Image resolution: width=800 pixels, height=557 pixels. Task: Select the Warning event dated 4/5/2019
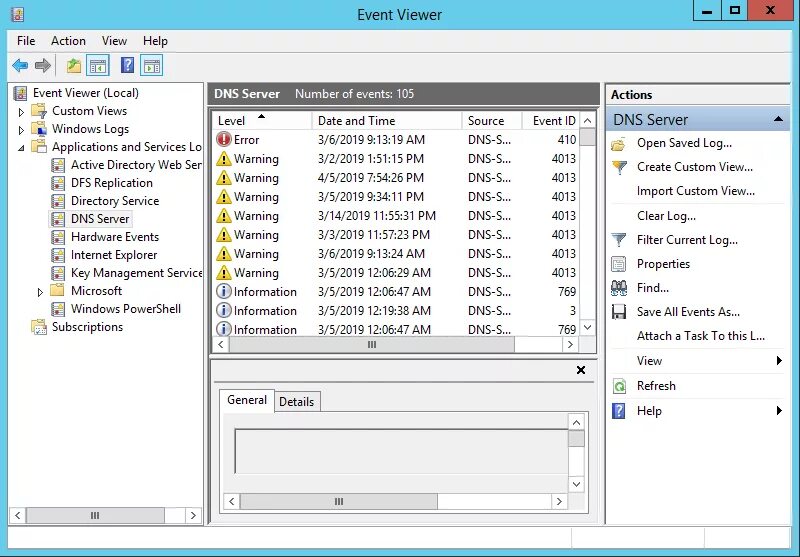(x=396, y=178)
